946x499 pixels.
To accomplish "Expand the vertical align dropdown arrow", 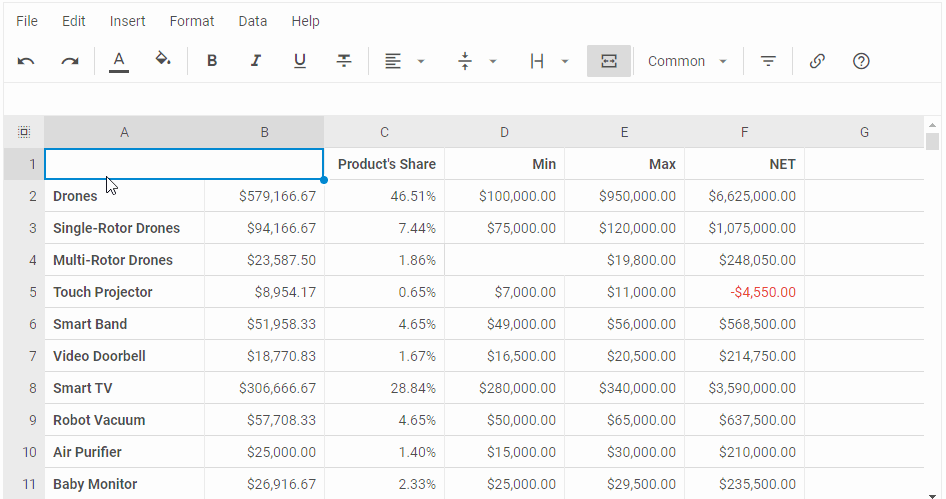I will 493,61.
